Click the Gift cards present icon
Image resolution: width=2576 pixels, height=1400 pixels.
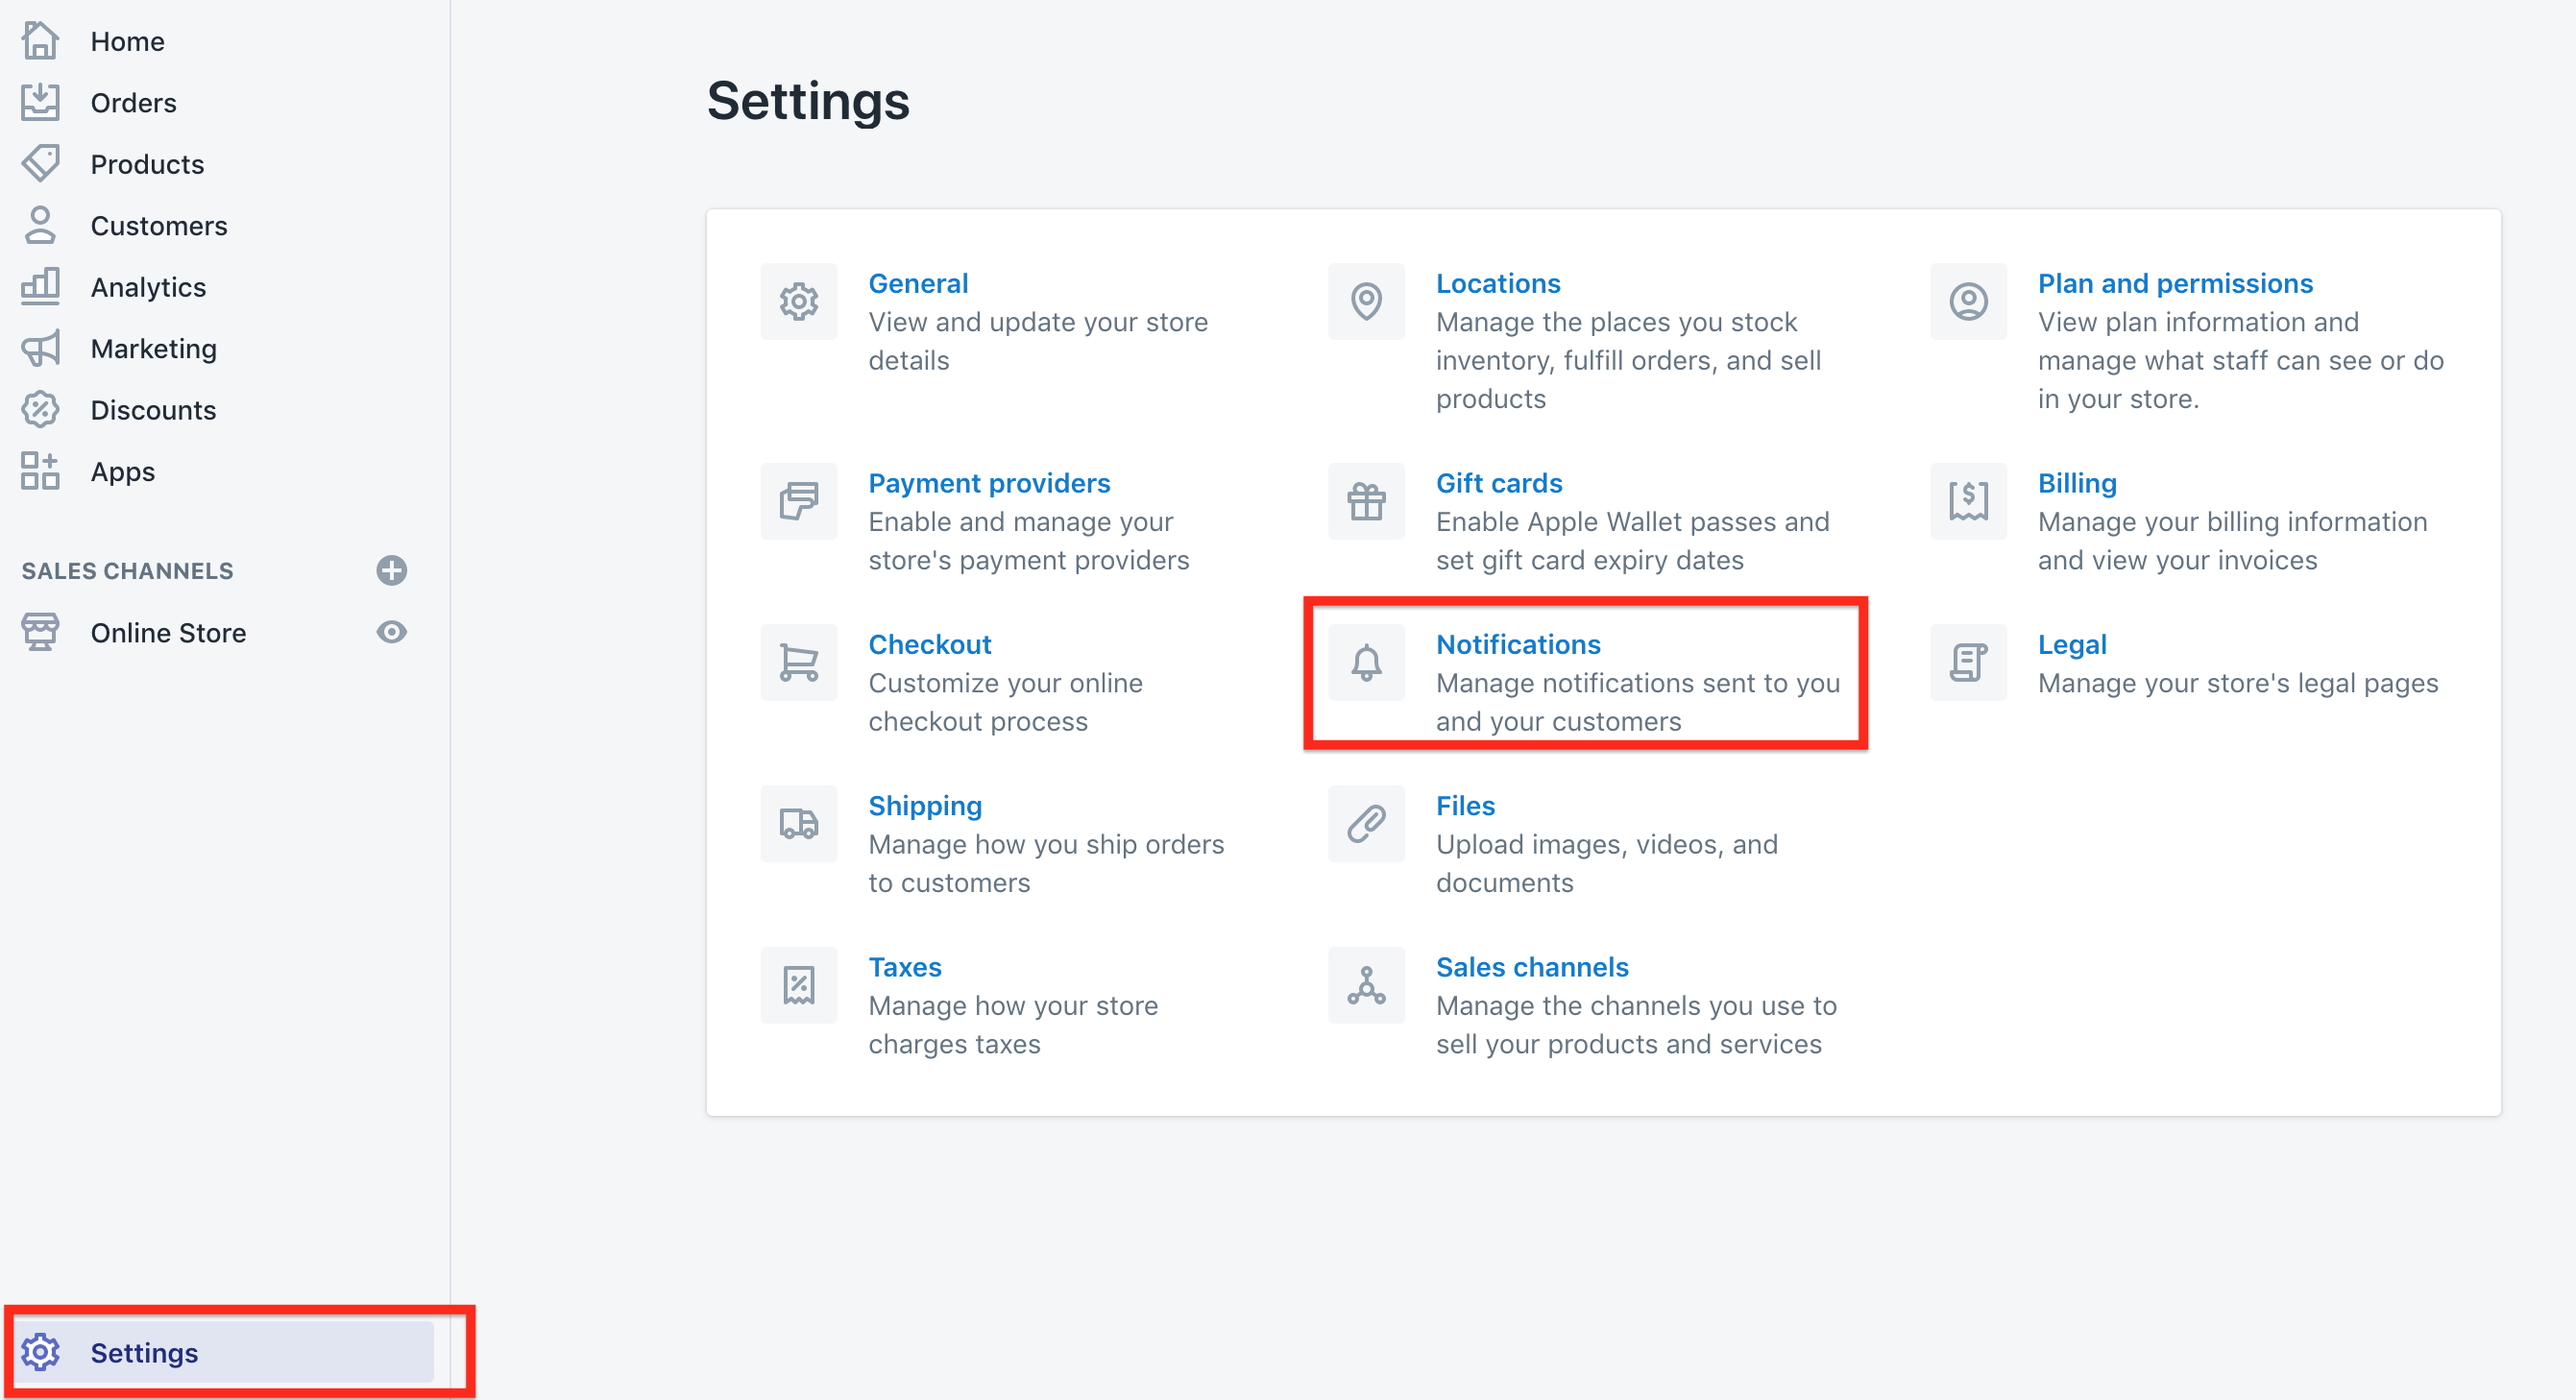(x=1366, y=501)
